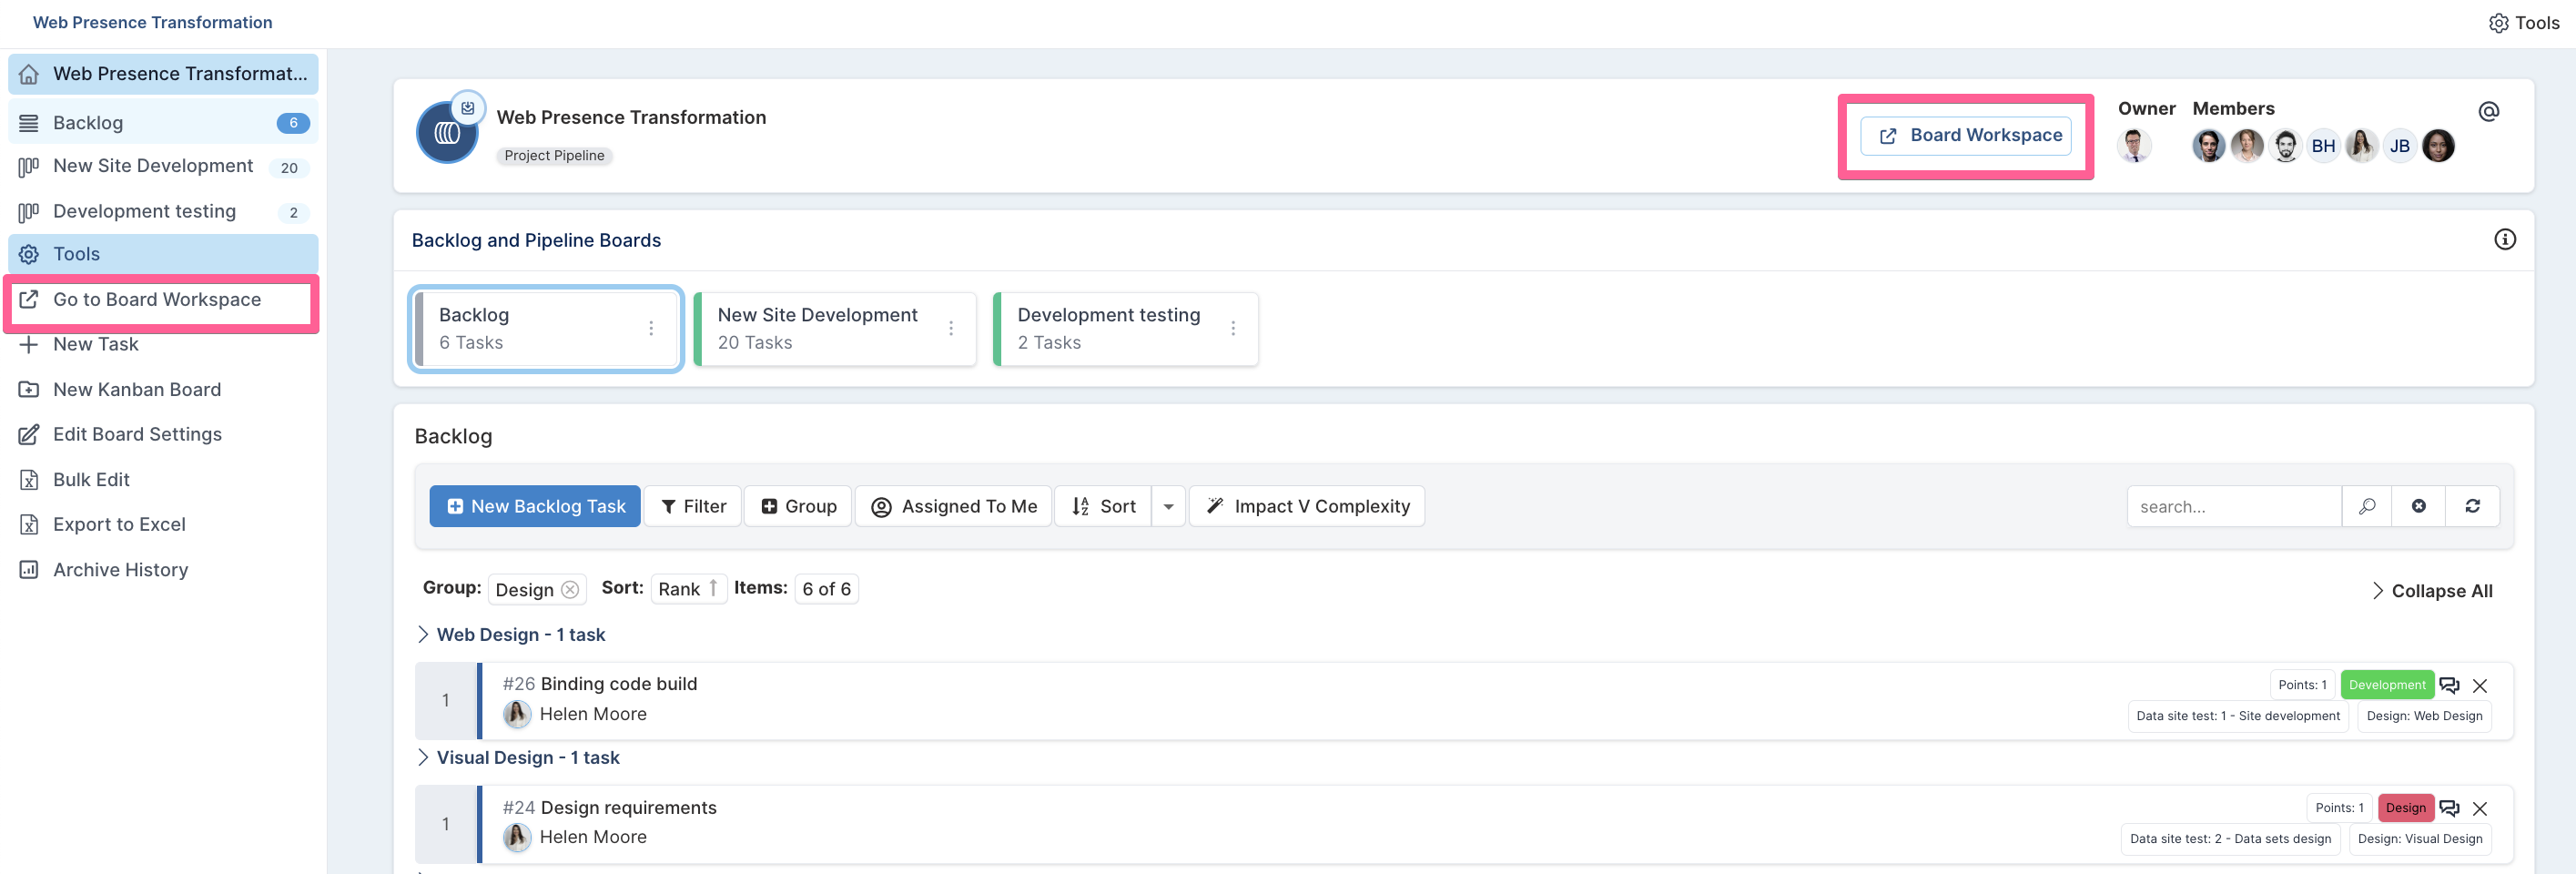2576x874 pixels.
Task: Open New Site Development in sidebar
Action: pos(163,166)
